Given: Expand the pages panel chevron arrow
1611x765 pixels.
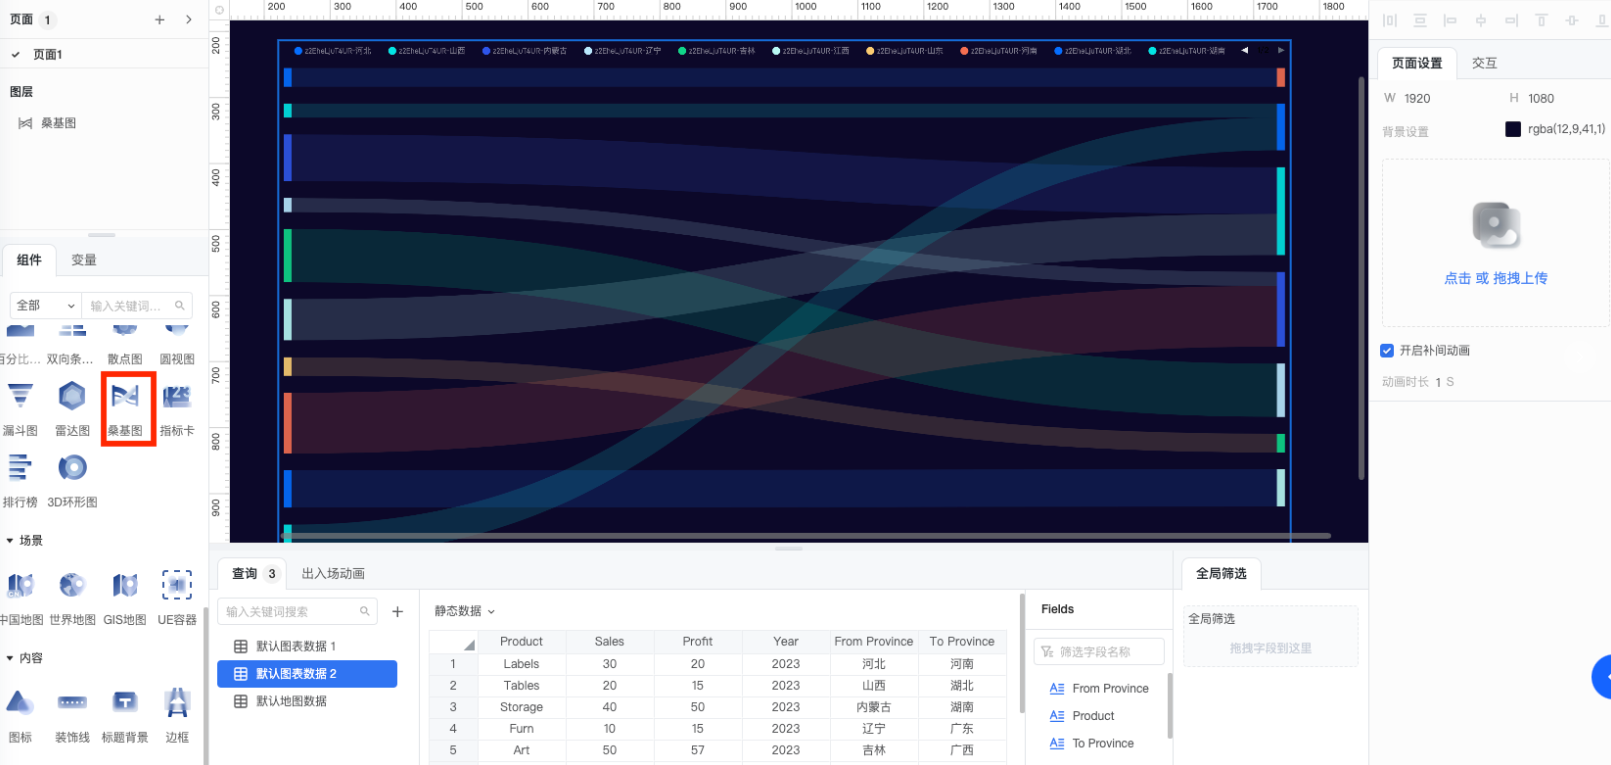Looking at the screenshot, I should click(188, 20).
